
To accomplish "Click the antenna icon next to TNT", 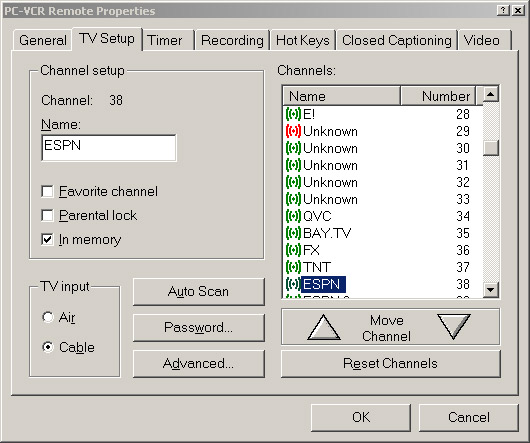I will (293, 267).
